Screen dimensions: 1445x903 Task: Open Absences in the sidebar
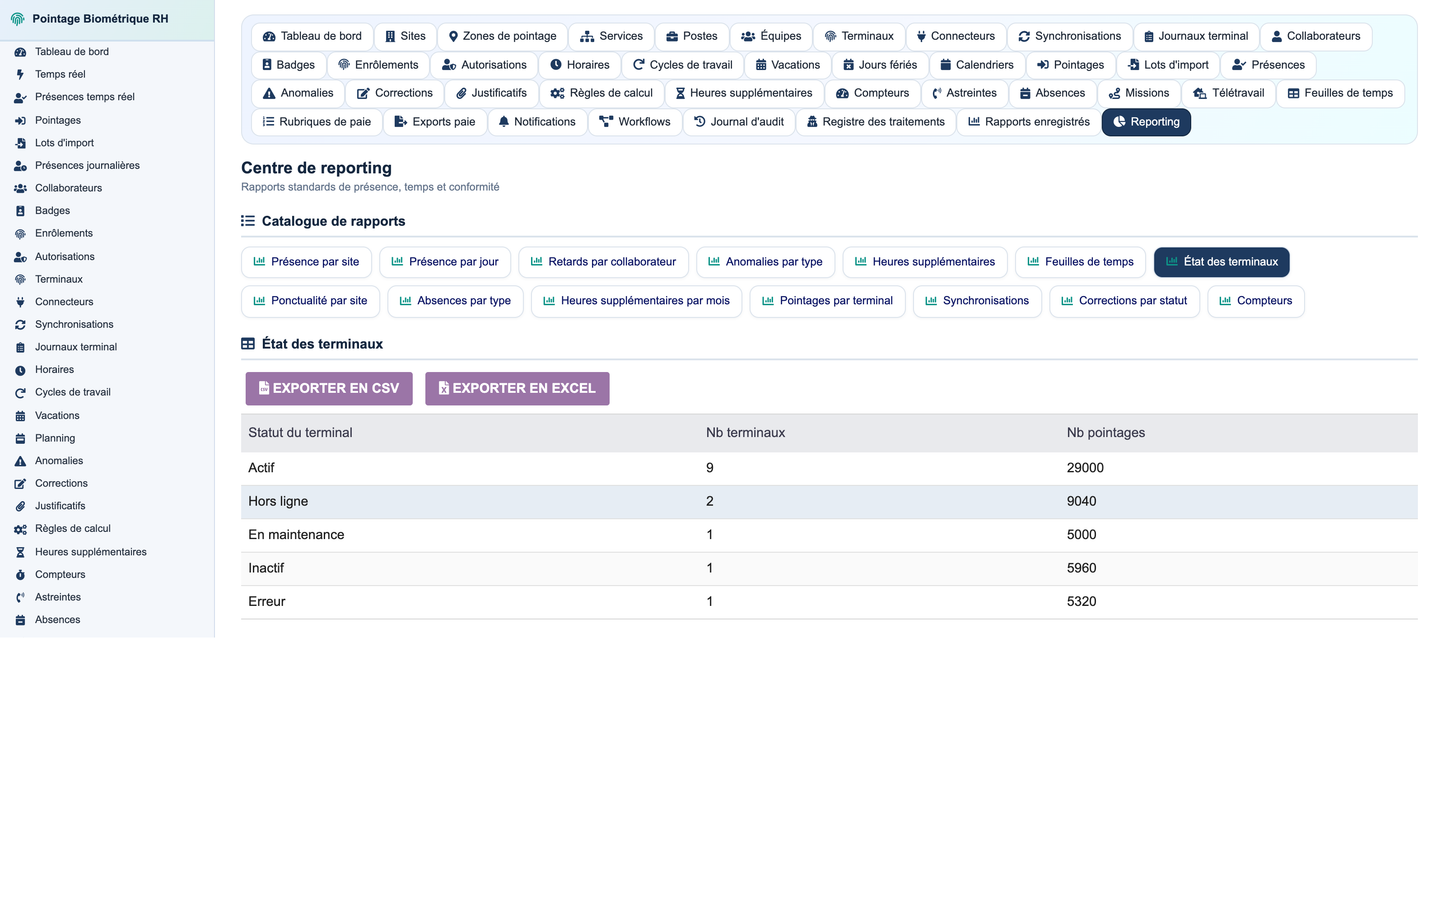tap(107, 620)
